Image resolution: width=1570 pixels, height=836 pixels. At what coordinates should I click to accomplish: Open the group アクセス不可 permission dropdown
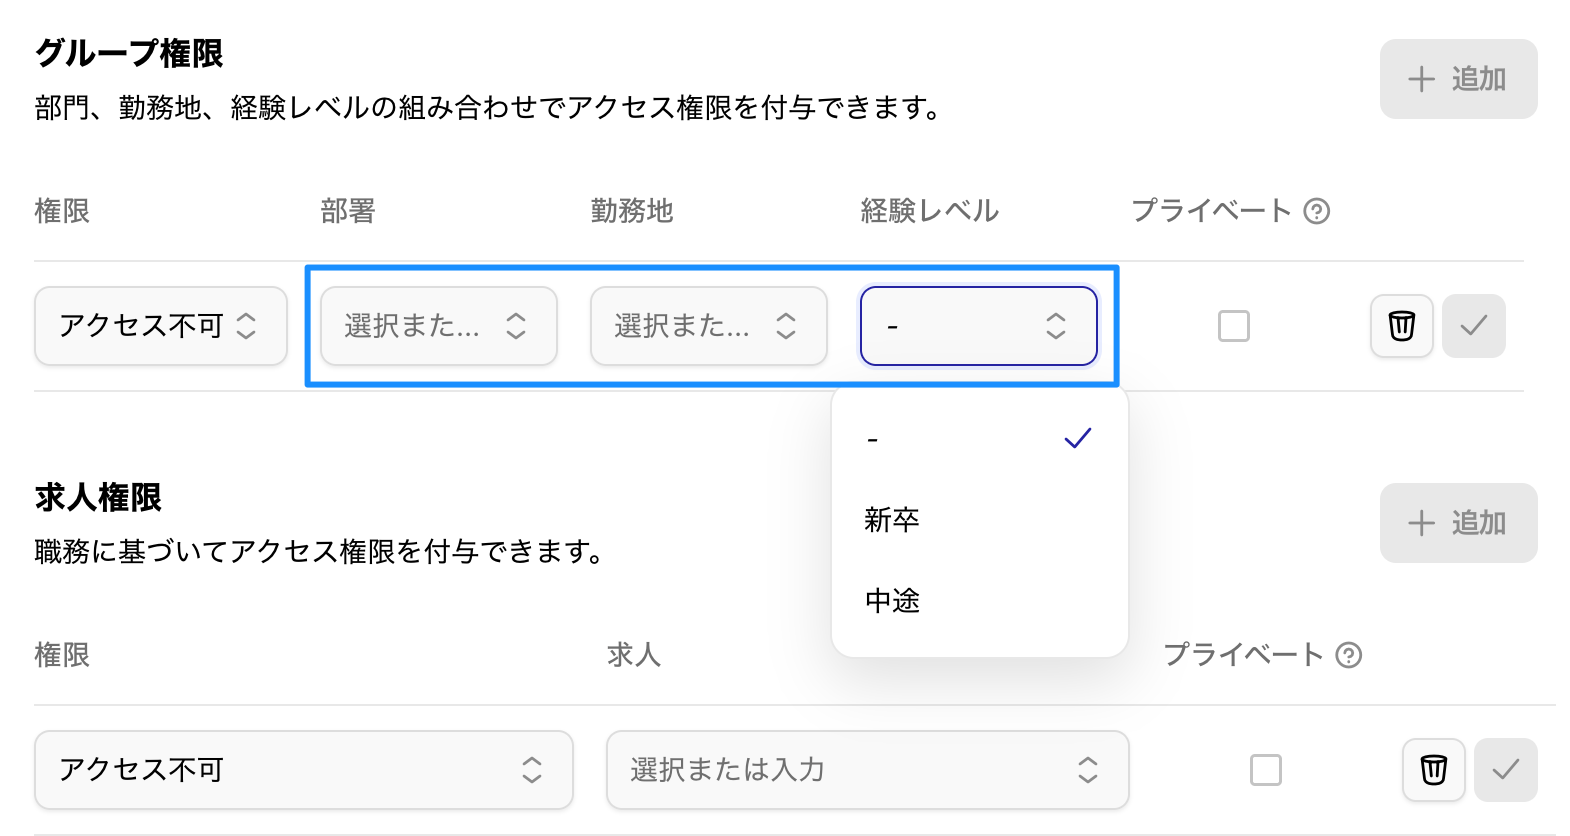pyautogui.click(x=160, y=326)
